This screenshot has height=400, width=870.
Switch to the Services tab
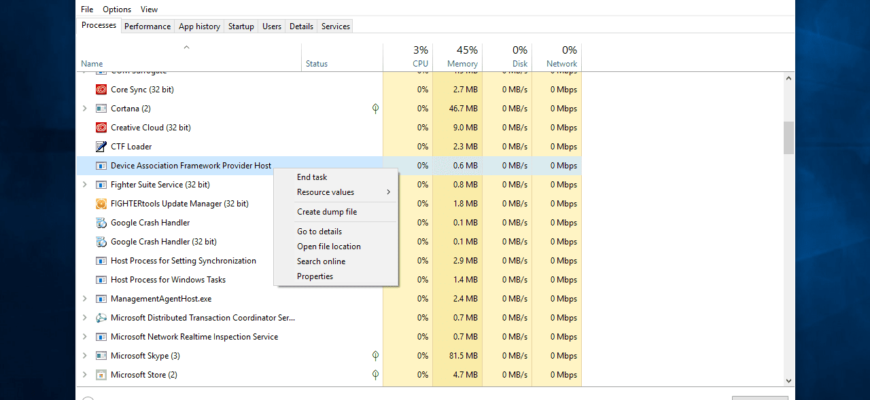pos(336,26)
